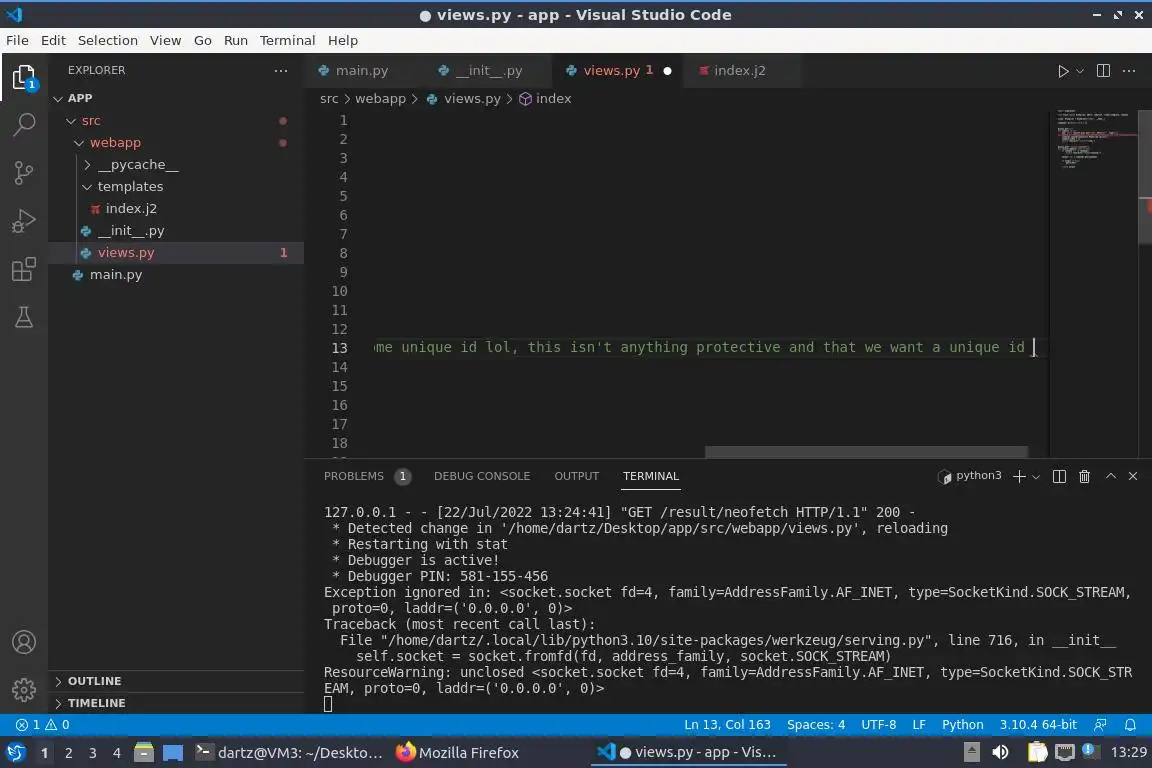Open Mozilla Firefox from the taskbar
Image resolution: width=1152 pixels, height=768 pixels.
point(458,753)
